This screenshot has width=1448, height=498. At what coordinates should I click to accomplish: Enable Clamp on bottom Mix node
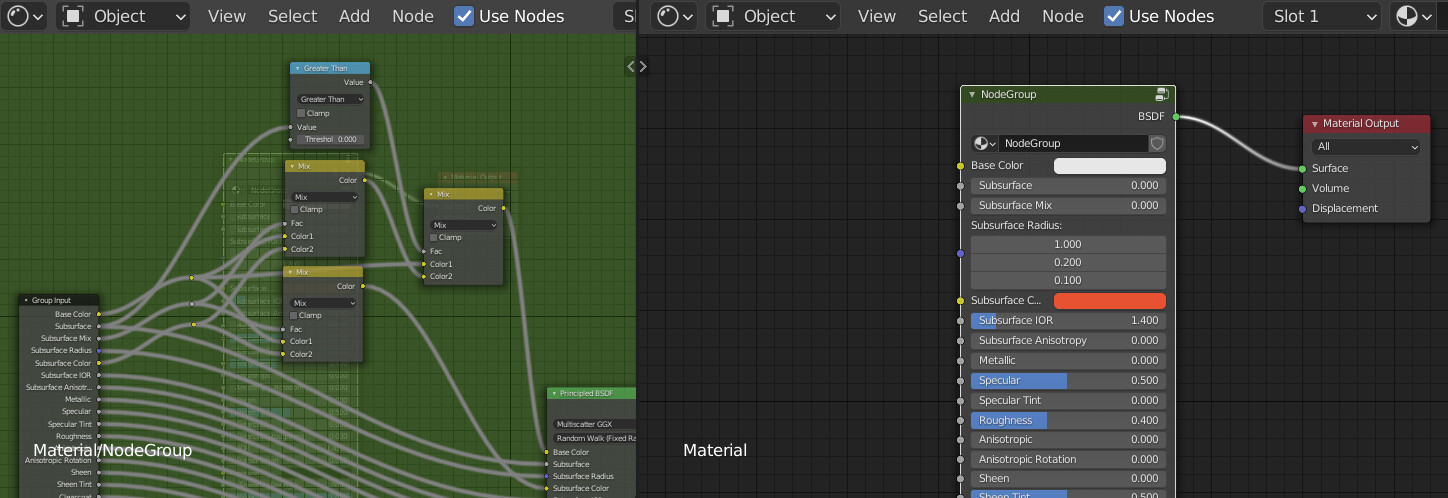pos(295,315)
